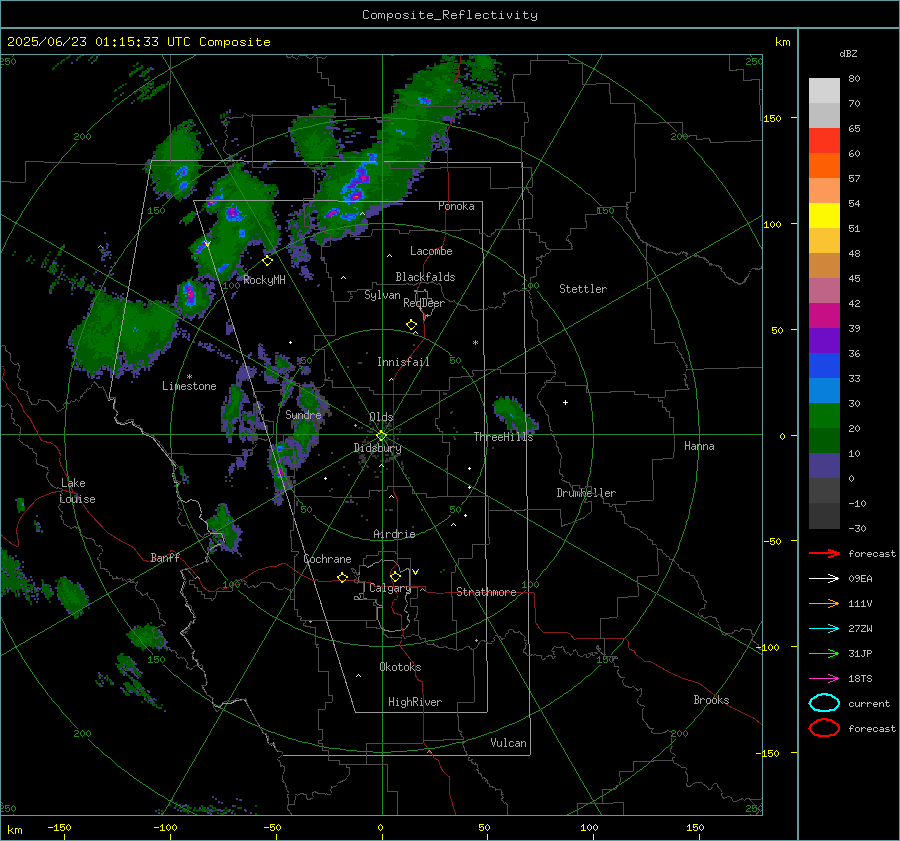900x841 pixels.
Task: Click the red forecast arrow in legend
Action: (824, 553)
